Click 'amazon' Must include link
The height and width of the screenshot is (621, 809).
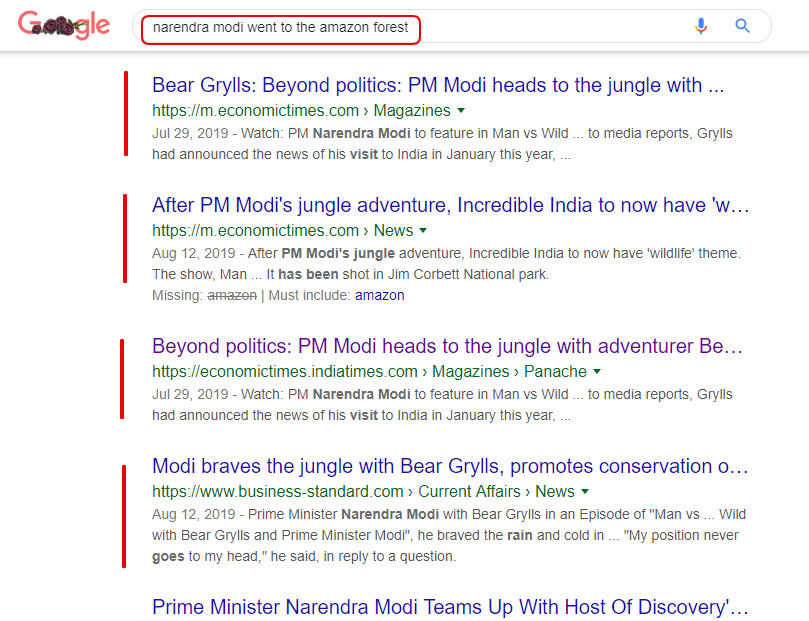380,296
